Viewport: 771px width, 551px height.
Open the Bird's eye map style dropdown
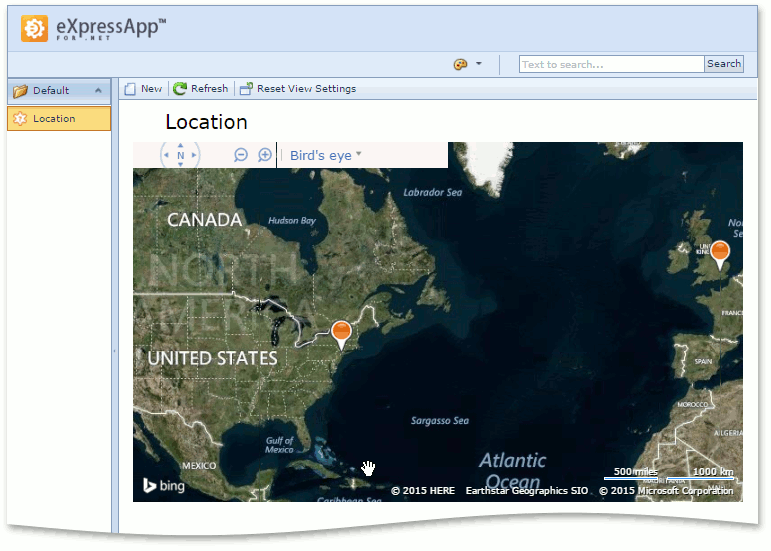[x=326, y=155]
